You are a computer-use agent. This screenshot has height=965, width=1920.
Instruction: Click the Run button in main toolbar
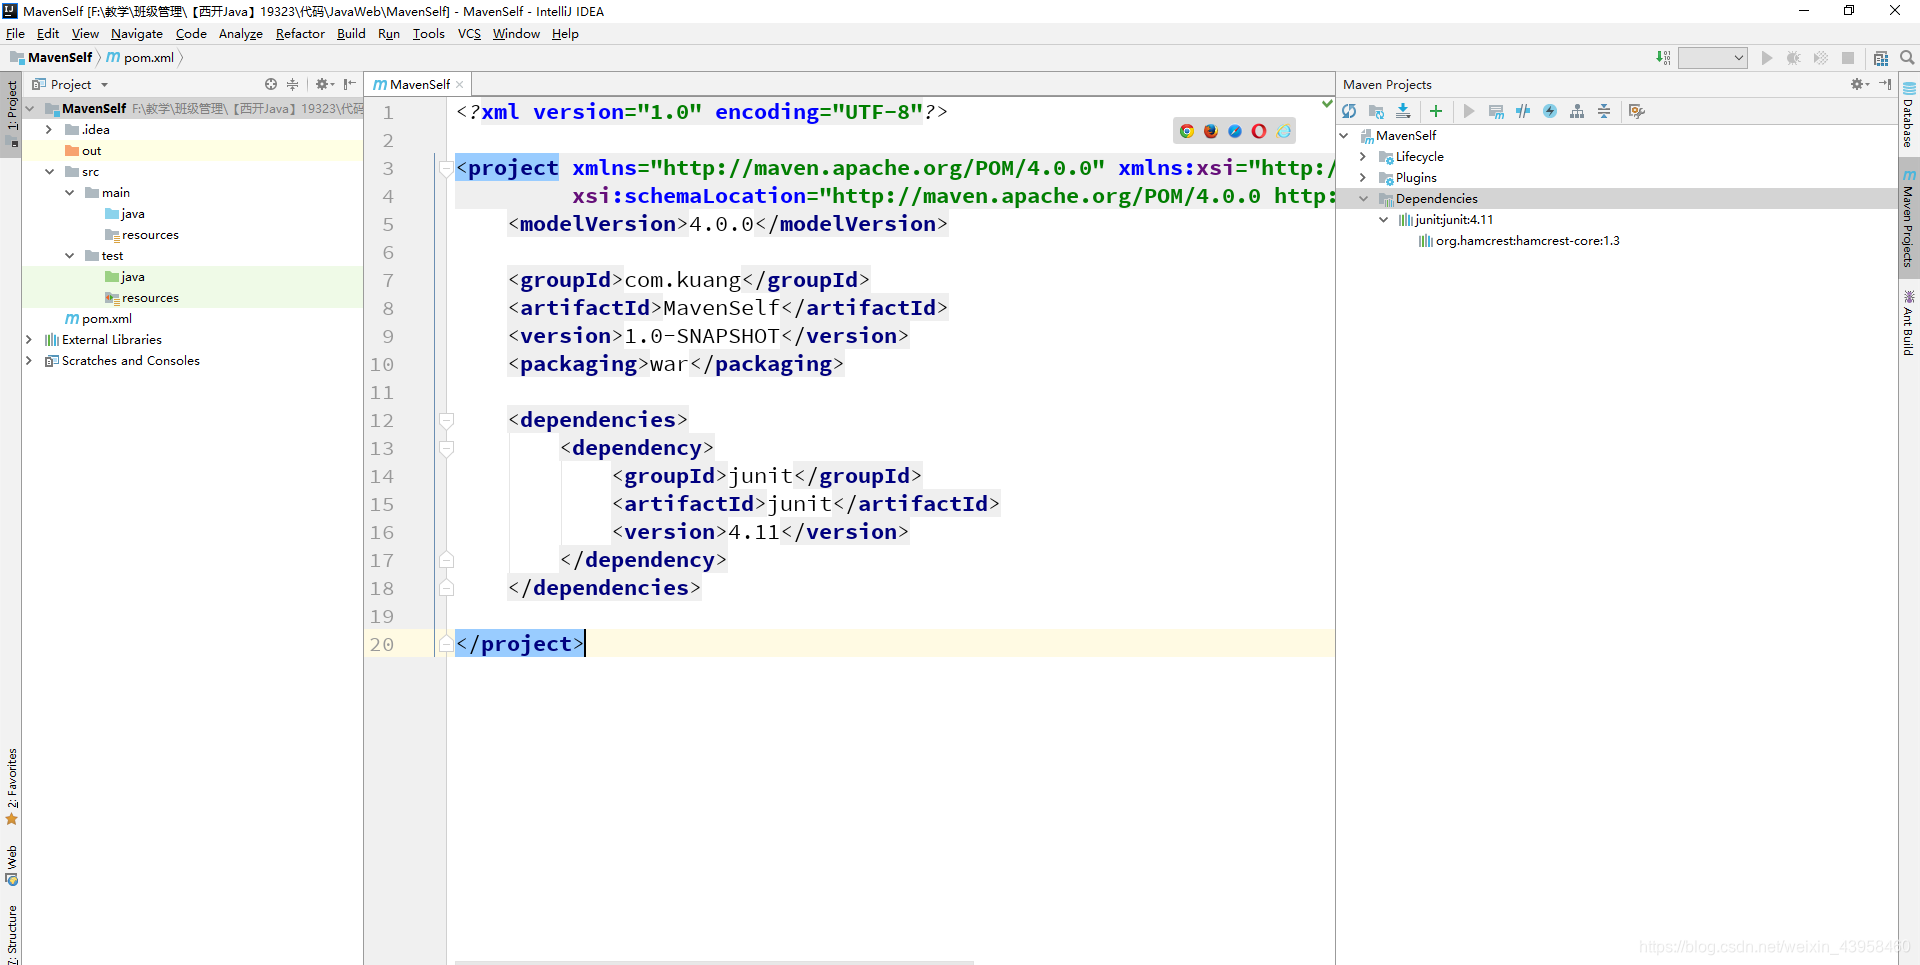click(1767, 58)
